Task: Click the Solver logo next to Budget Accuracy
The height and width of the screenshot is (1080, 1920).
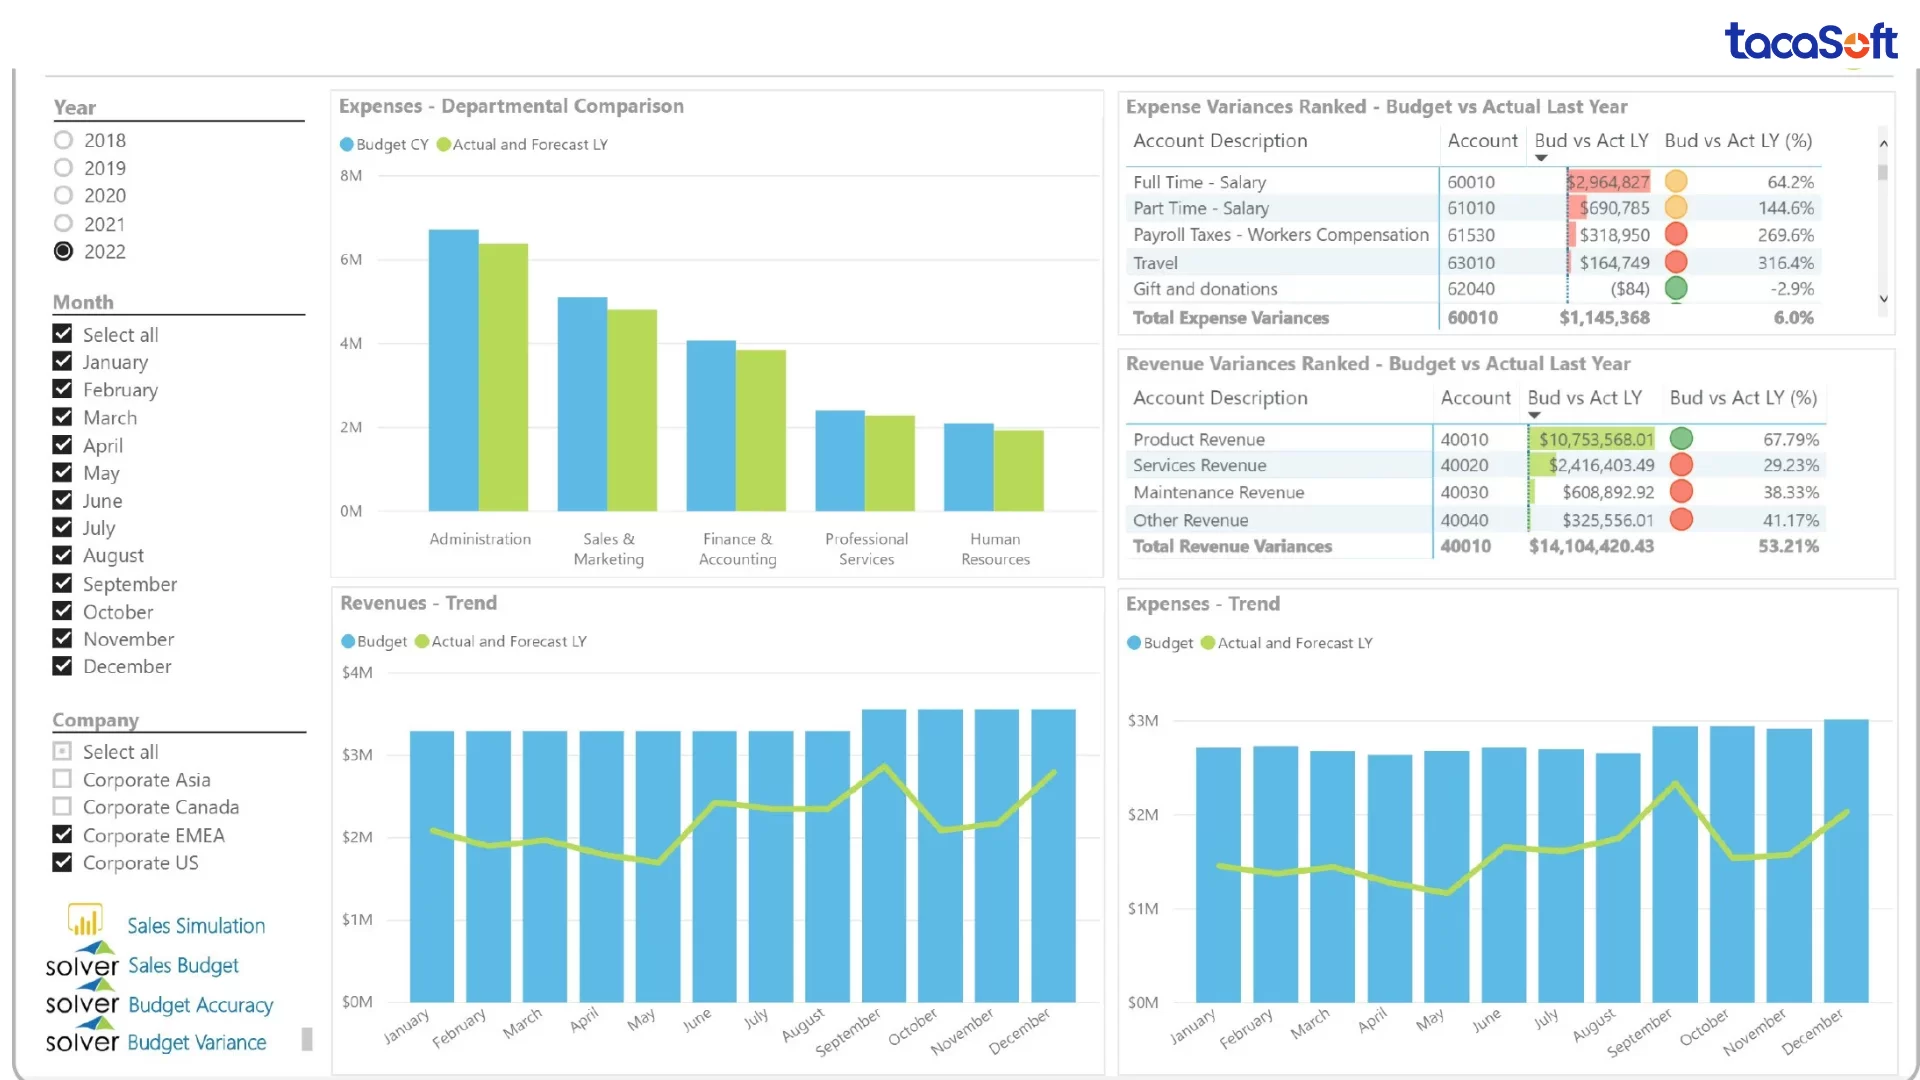Action: (82, 1001)
